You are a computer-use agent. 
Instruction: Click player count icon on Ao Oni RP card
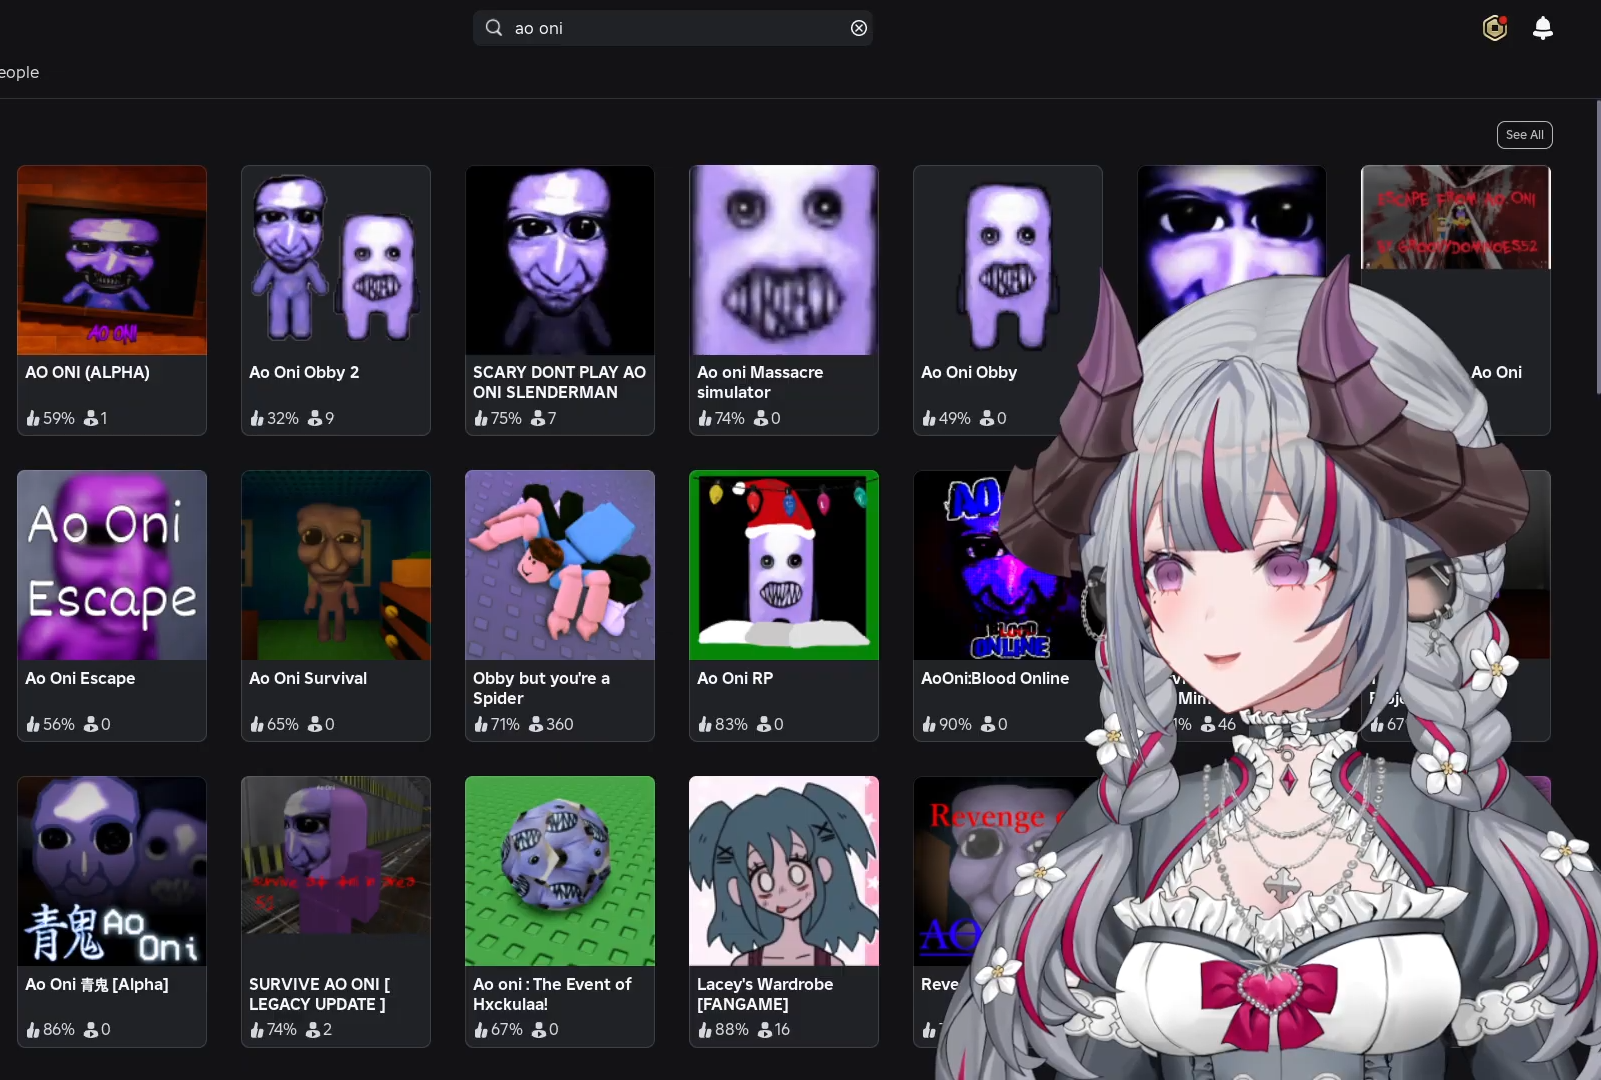763,724
